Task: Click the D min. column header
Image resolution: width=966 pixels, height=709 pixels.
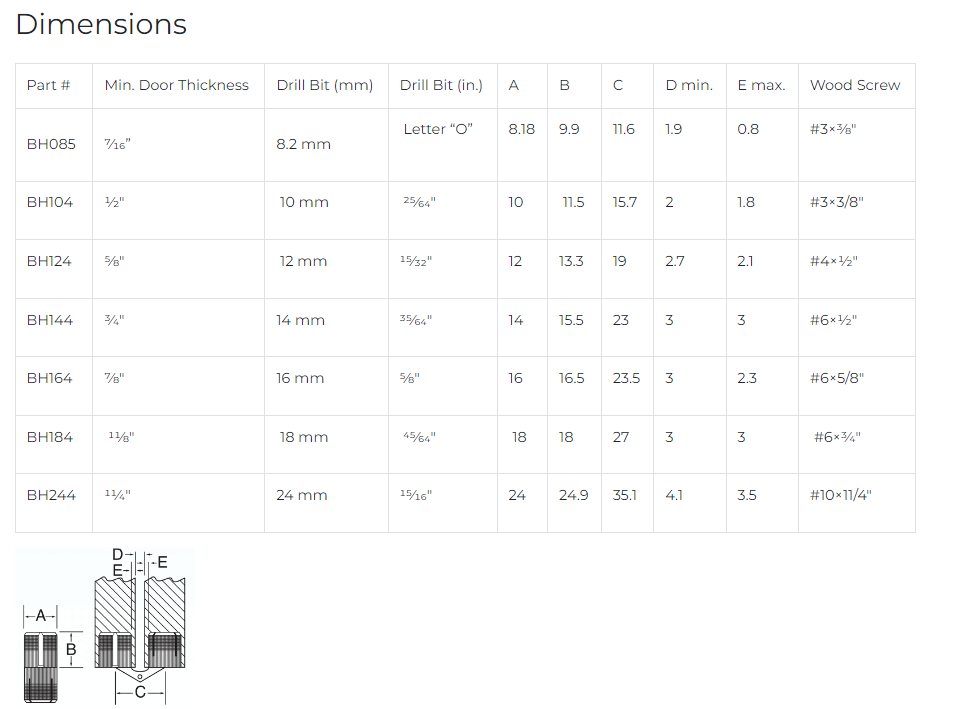Action: click(x=689, y=85)
